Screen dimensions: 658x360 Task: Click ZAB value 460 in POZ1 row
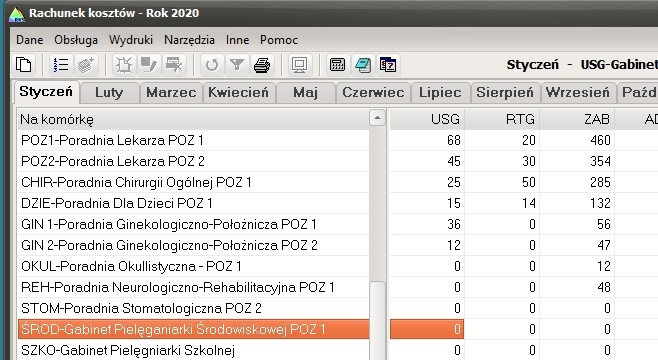[x=600, y=140]
